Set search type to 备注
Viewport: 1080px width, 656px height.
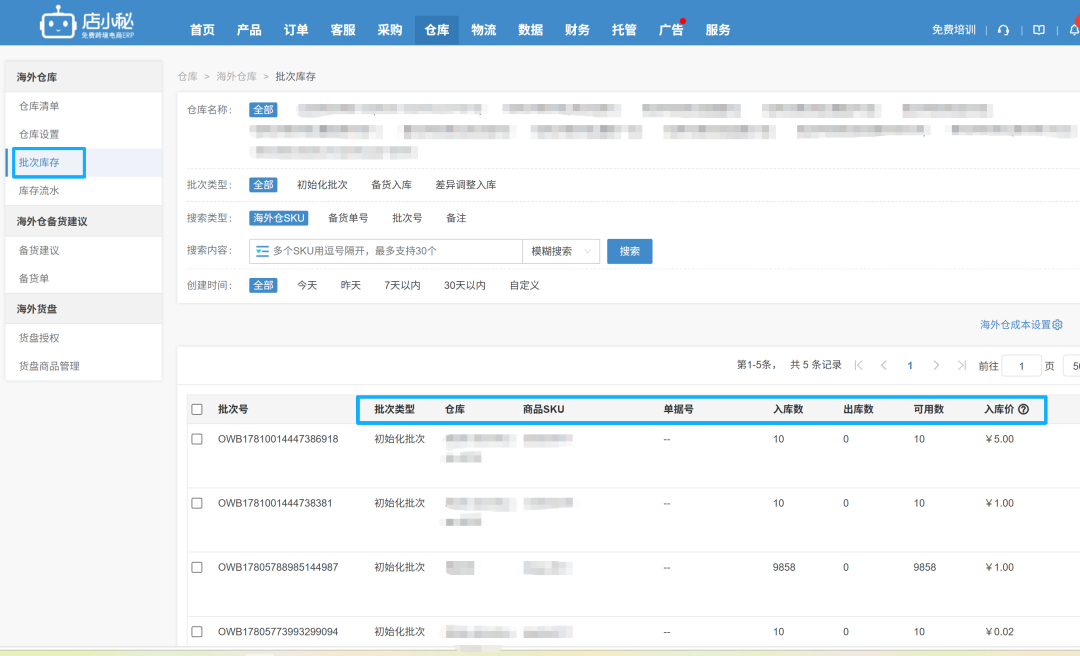click(x=456, y=218)
